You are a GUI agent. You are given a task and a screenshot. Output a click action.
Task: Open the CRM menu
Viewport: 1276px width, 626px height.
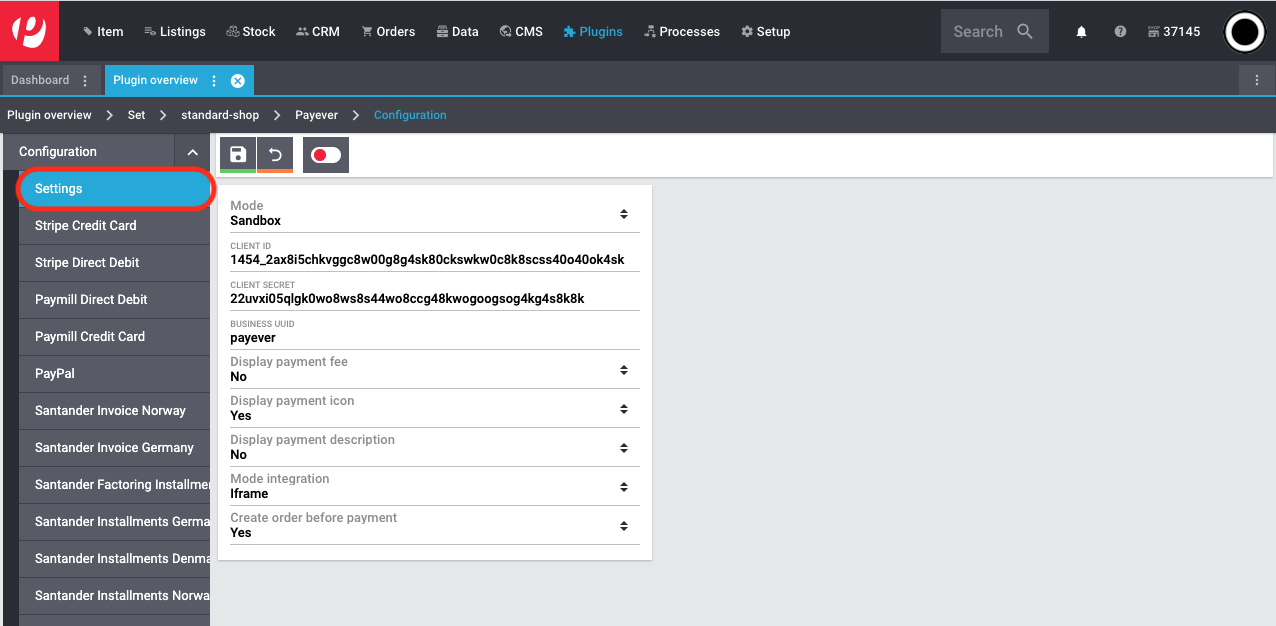click(x=318, y=32)
